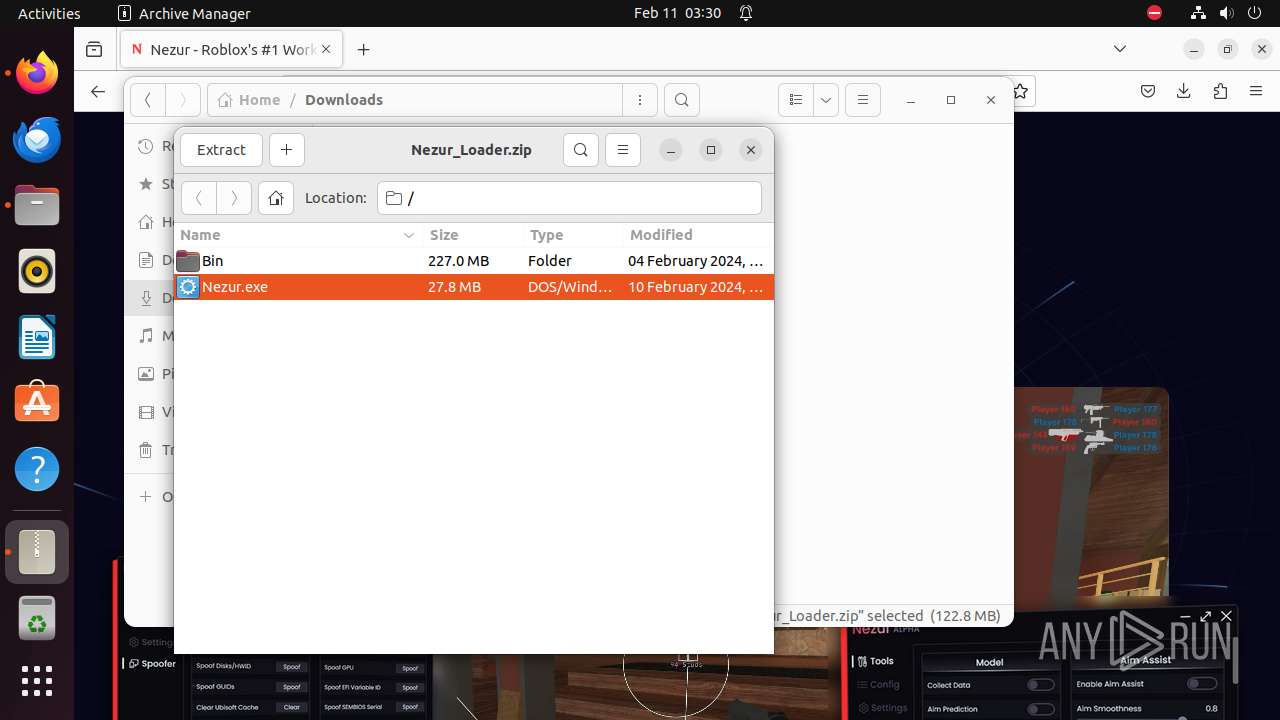The height and width of the screenshot is (720, 1280).
Task: Open the clock and calendar menu
Action: pos(677,13)
